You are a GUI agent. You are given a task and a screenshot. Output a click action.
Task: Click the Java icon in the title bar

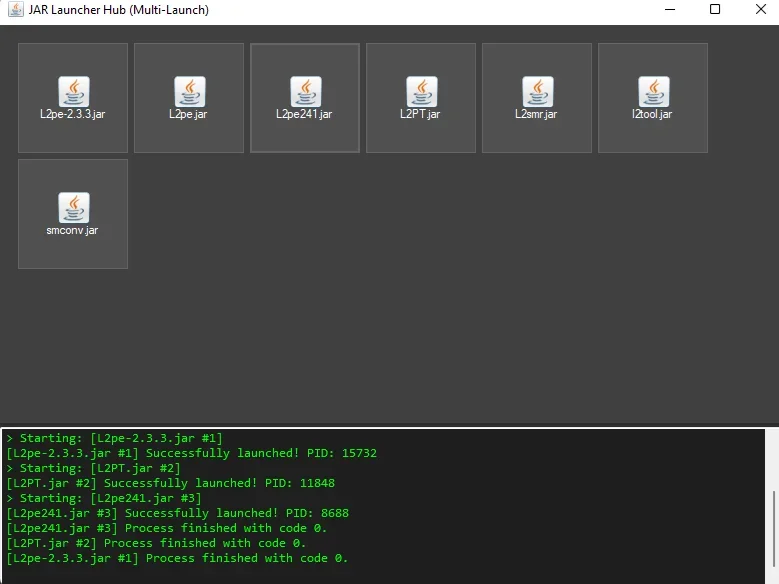16,9
